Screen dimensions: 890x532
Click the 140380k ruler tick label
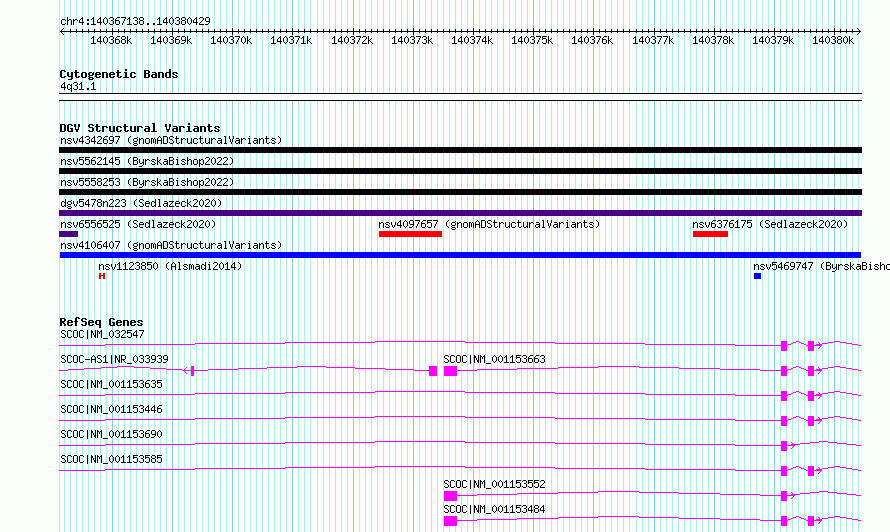[833, 40]
